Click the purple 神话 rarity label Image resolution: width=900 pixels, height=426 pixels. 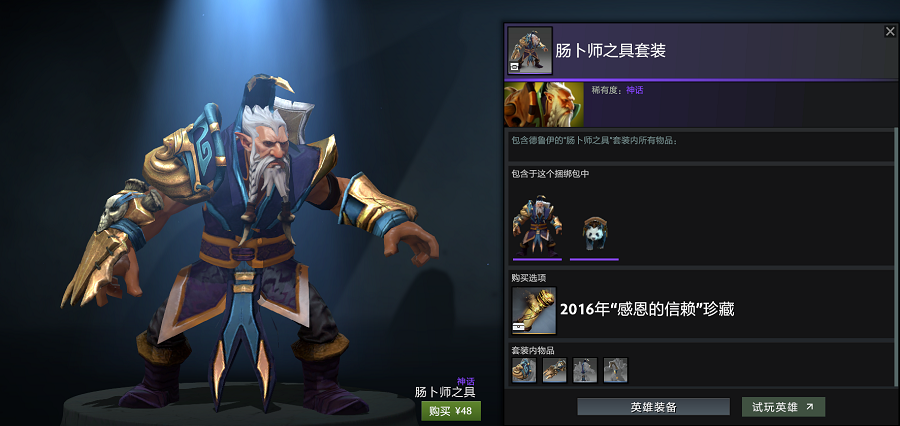click(x=635, y=90)
